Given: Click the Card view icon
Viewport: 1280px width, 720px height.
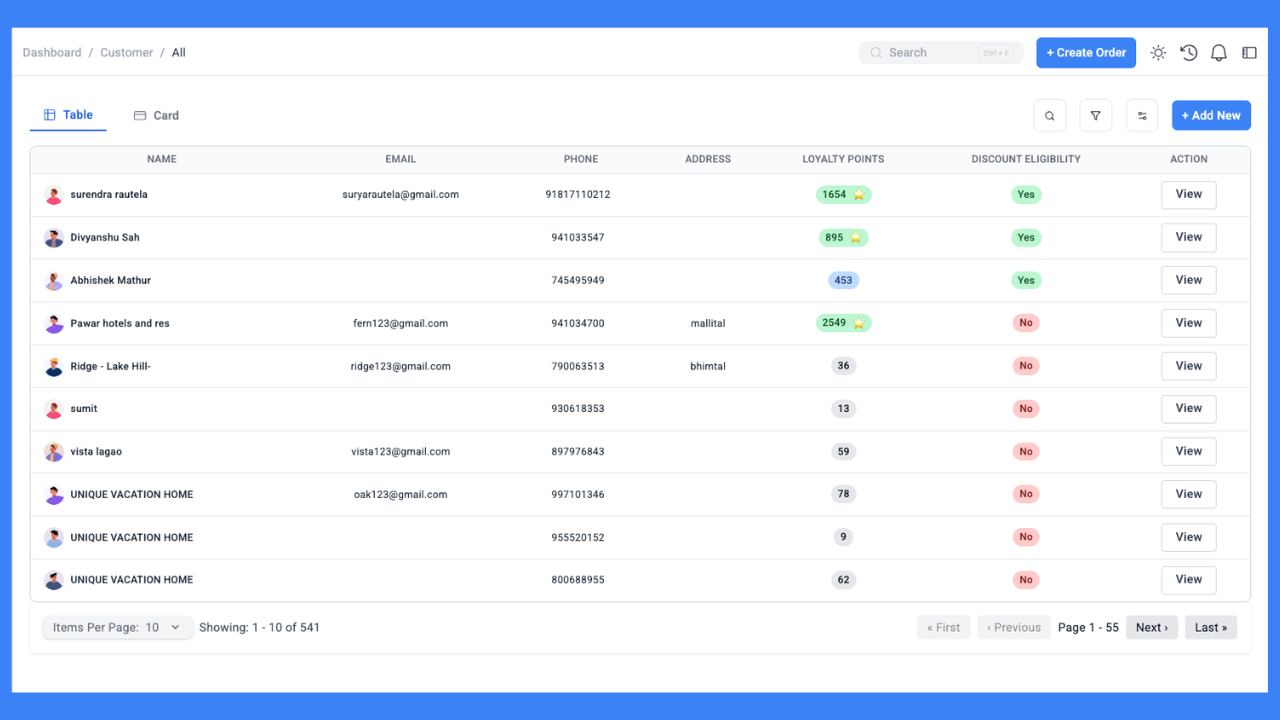Looking at the screenshot, I should coord(140,115).
